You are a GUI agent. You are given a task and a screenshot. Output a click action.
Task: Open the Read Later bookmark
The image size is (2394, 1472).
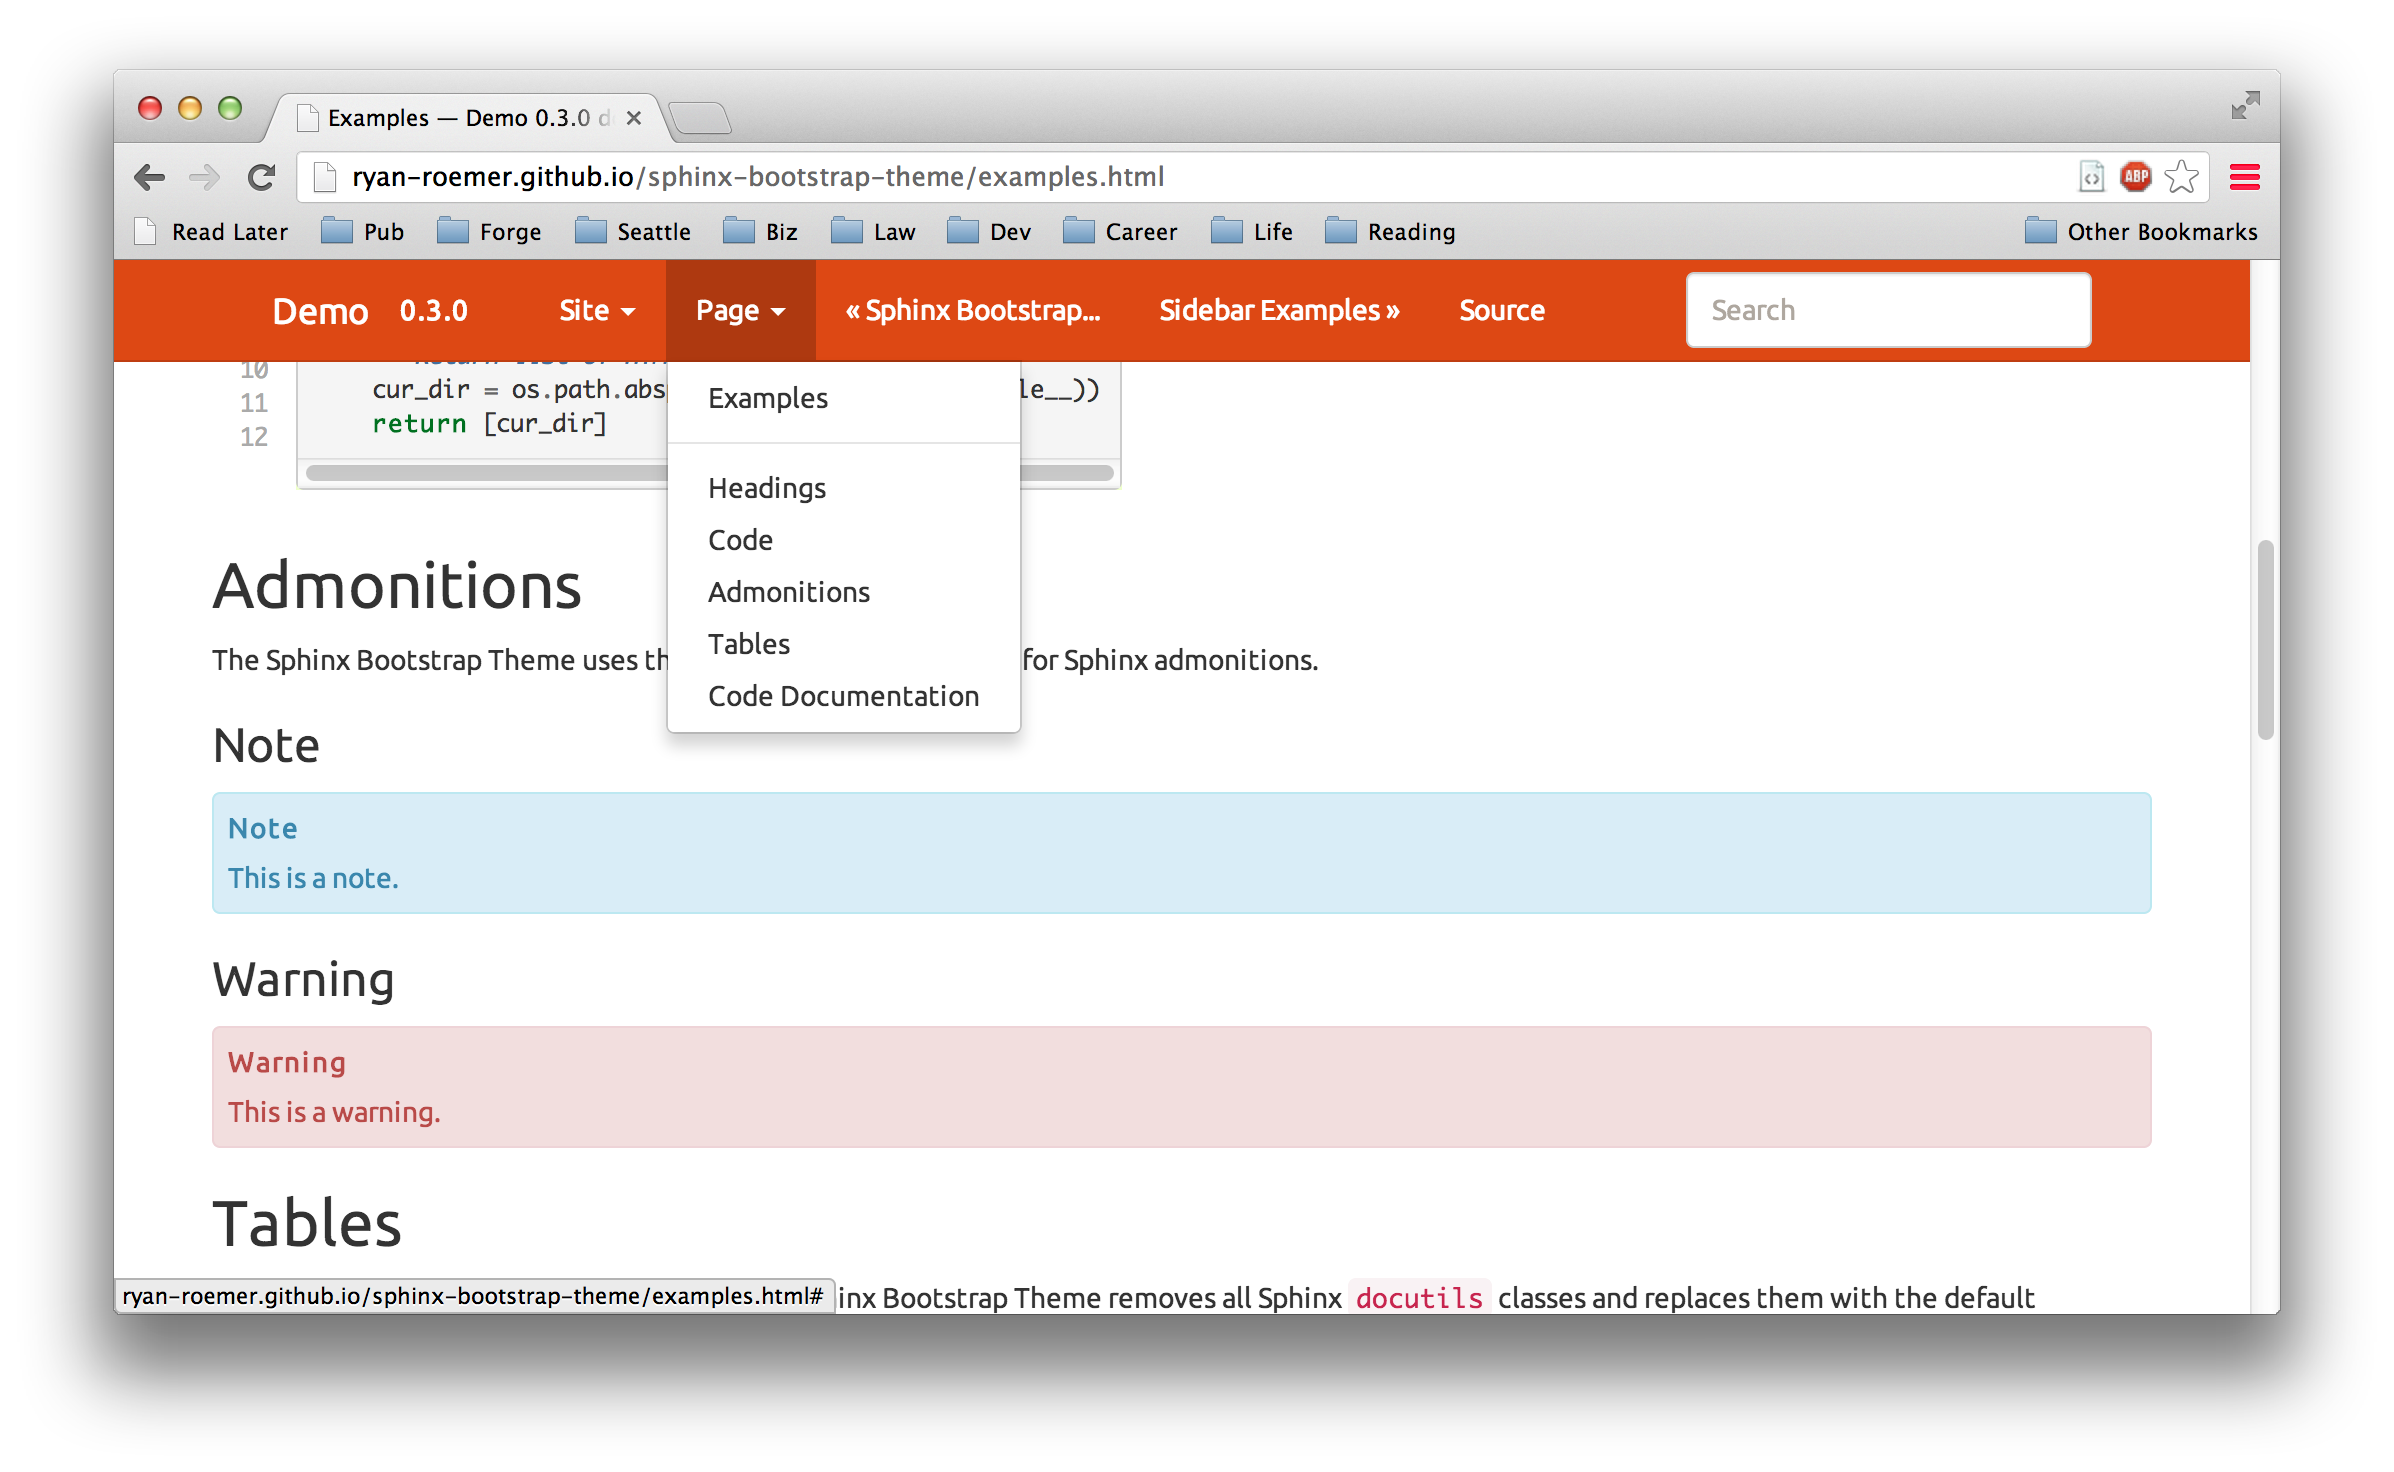[212, 231]
